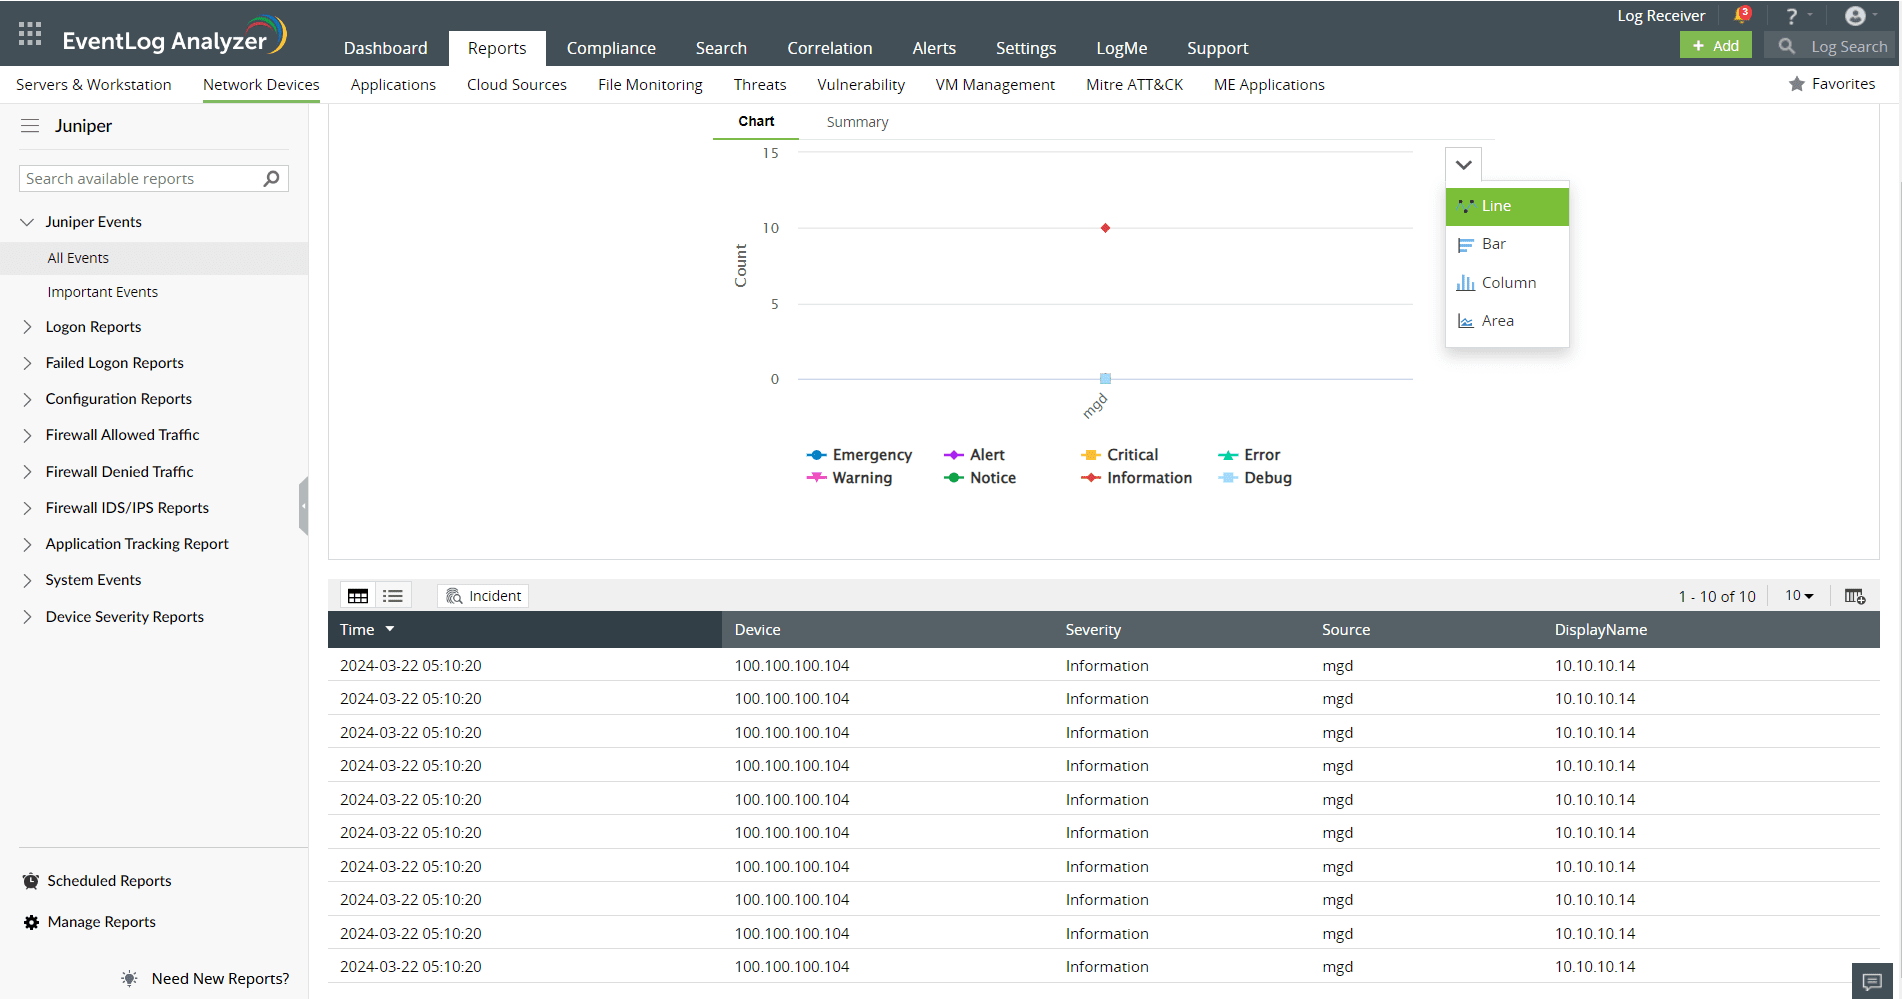Select the Column chart type
This screenshot has height=999, width=1902.
click(1507, 283)
